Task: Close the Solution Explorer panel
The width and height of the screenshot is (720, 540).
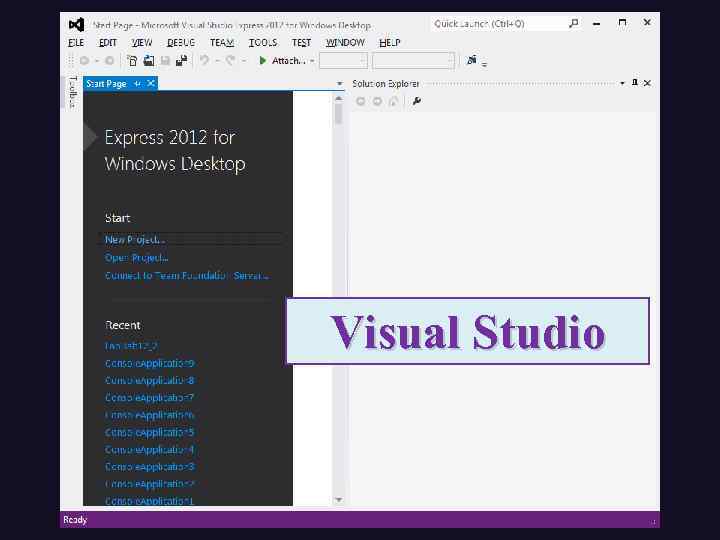Action: tap(647, 83)
